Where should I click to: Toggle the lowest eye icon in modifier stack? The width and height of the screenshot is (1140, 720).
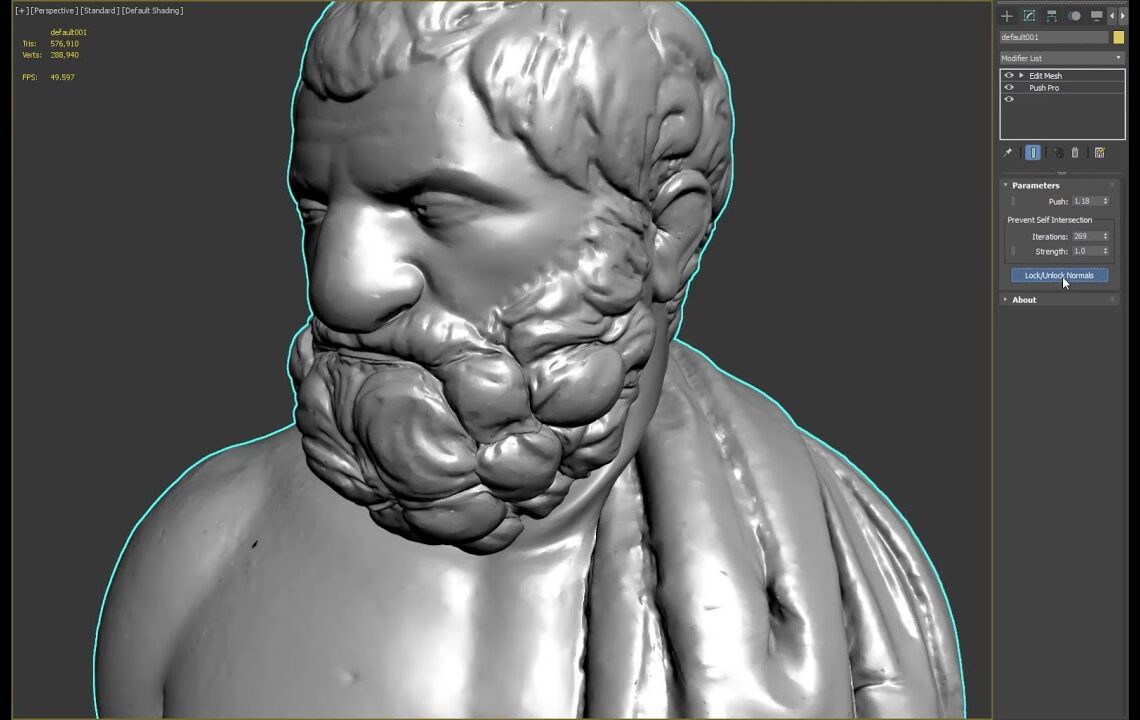(1008, 99)
